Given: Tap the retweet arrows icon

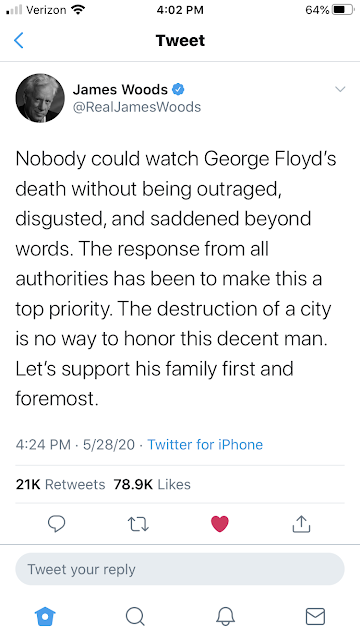Looking at the screenshot, I should pyautogui.click(x=138, y=524).
